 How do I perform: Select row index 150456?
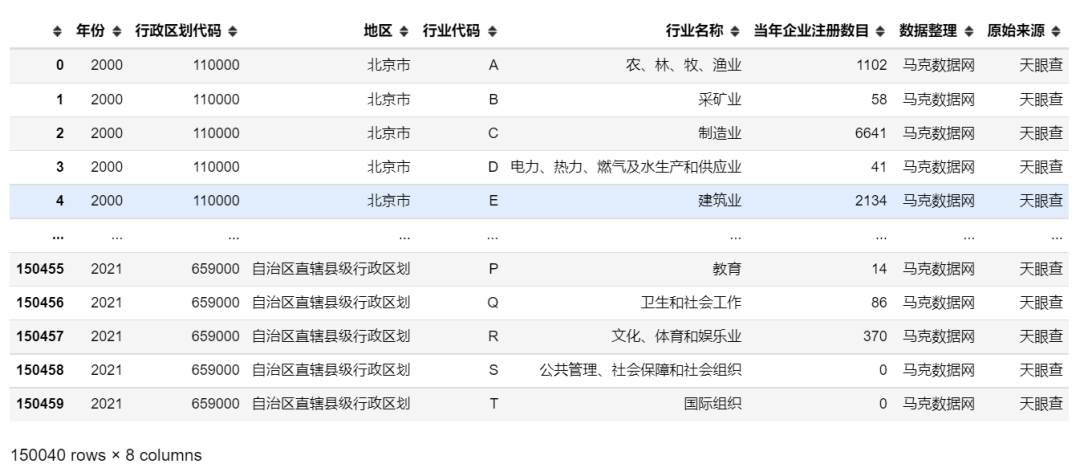pyautogui.click(x=40, y=303)
